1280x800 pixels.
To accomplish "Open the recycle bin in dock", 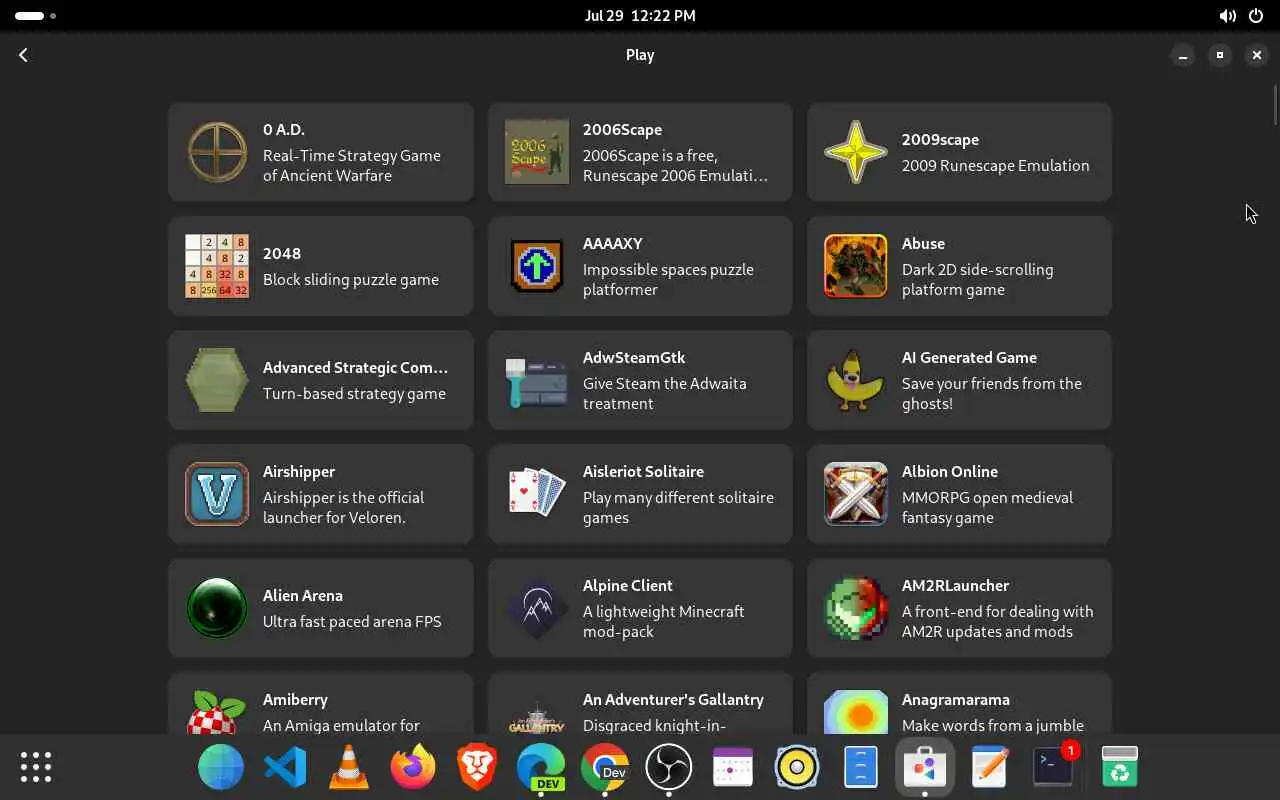I will click(x=1120, y=767).
